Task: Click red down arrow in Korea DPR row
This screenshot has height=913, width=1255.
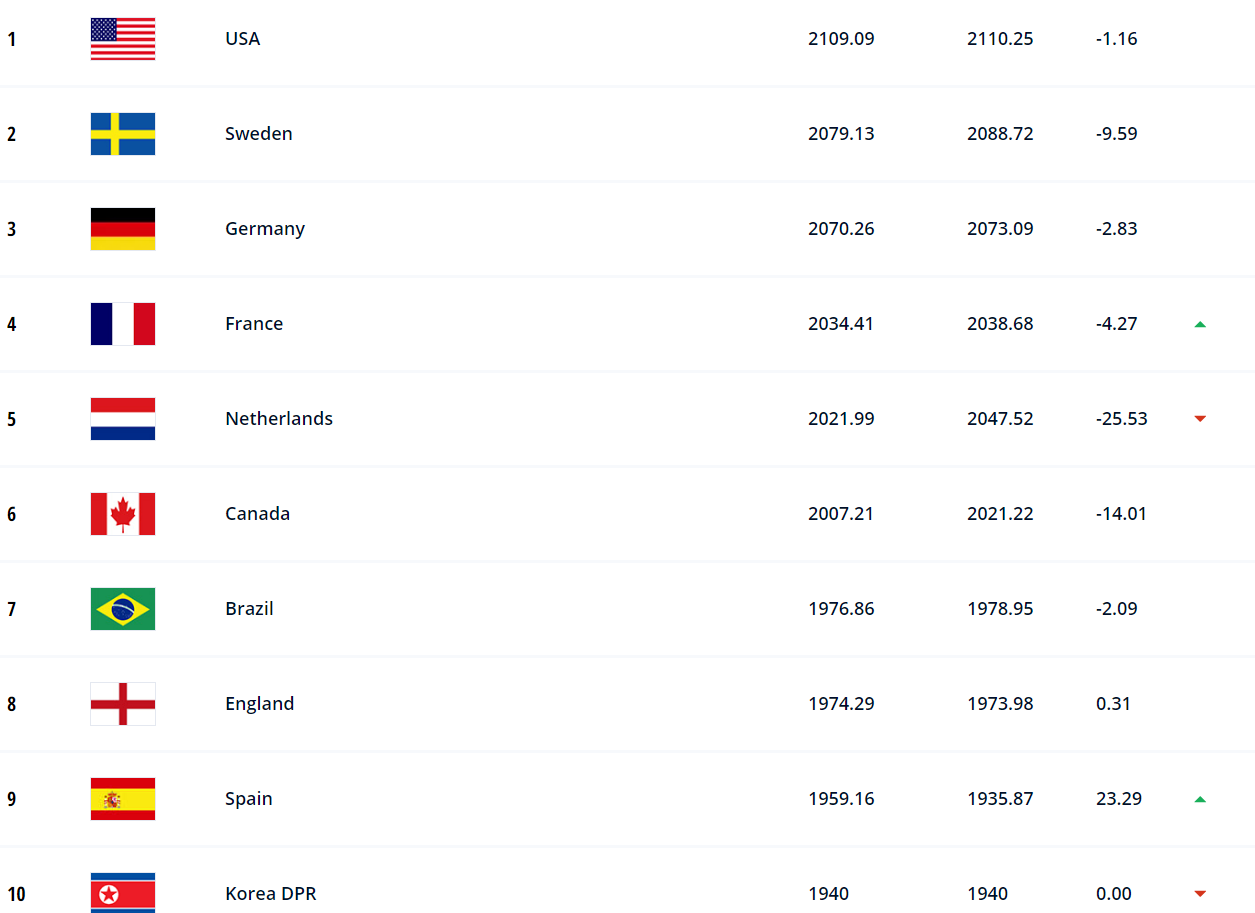Action: click(x=1200, y=894)
